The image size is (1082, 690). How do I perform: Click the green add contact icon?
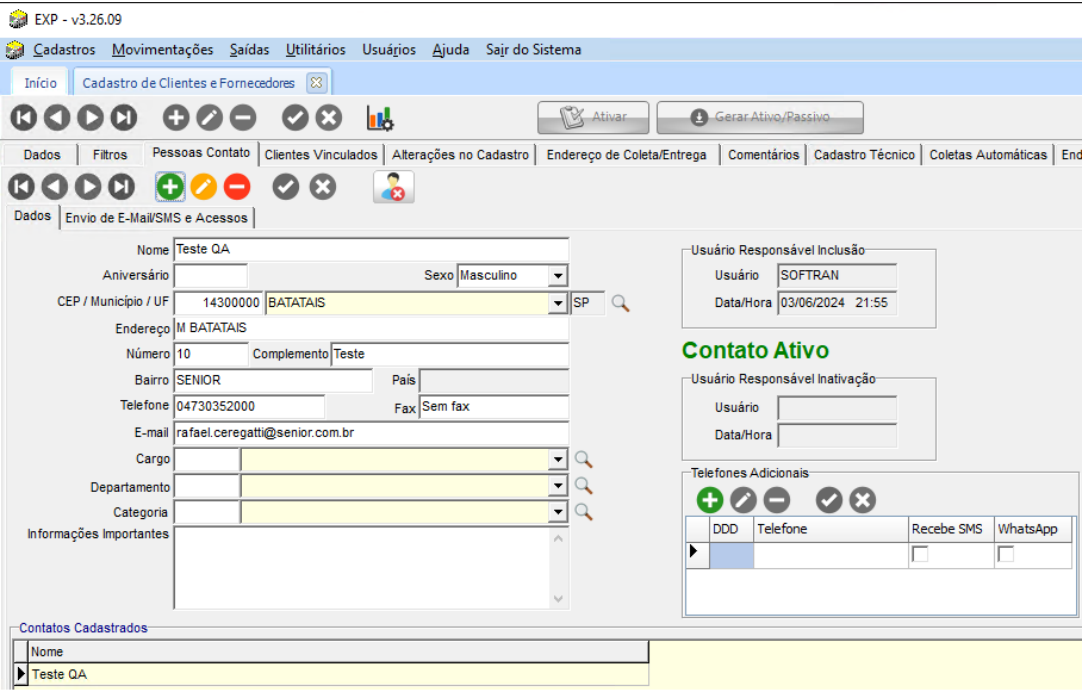tap(170, 187)
